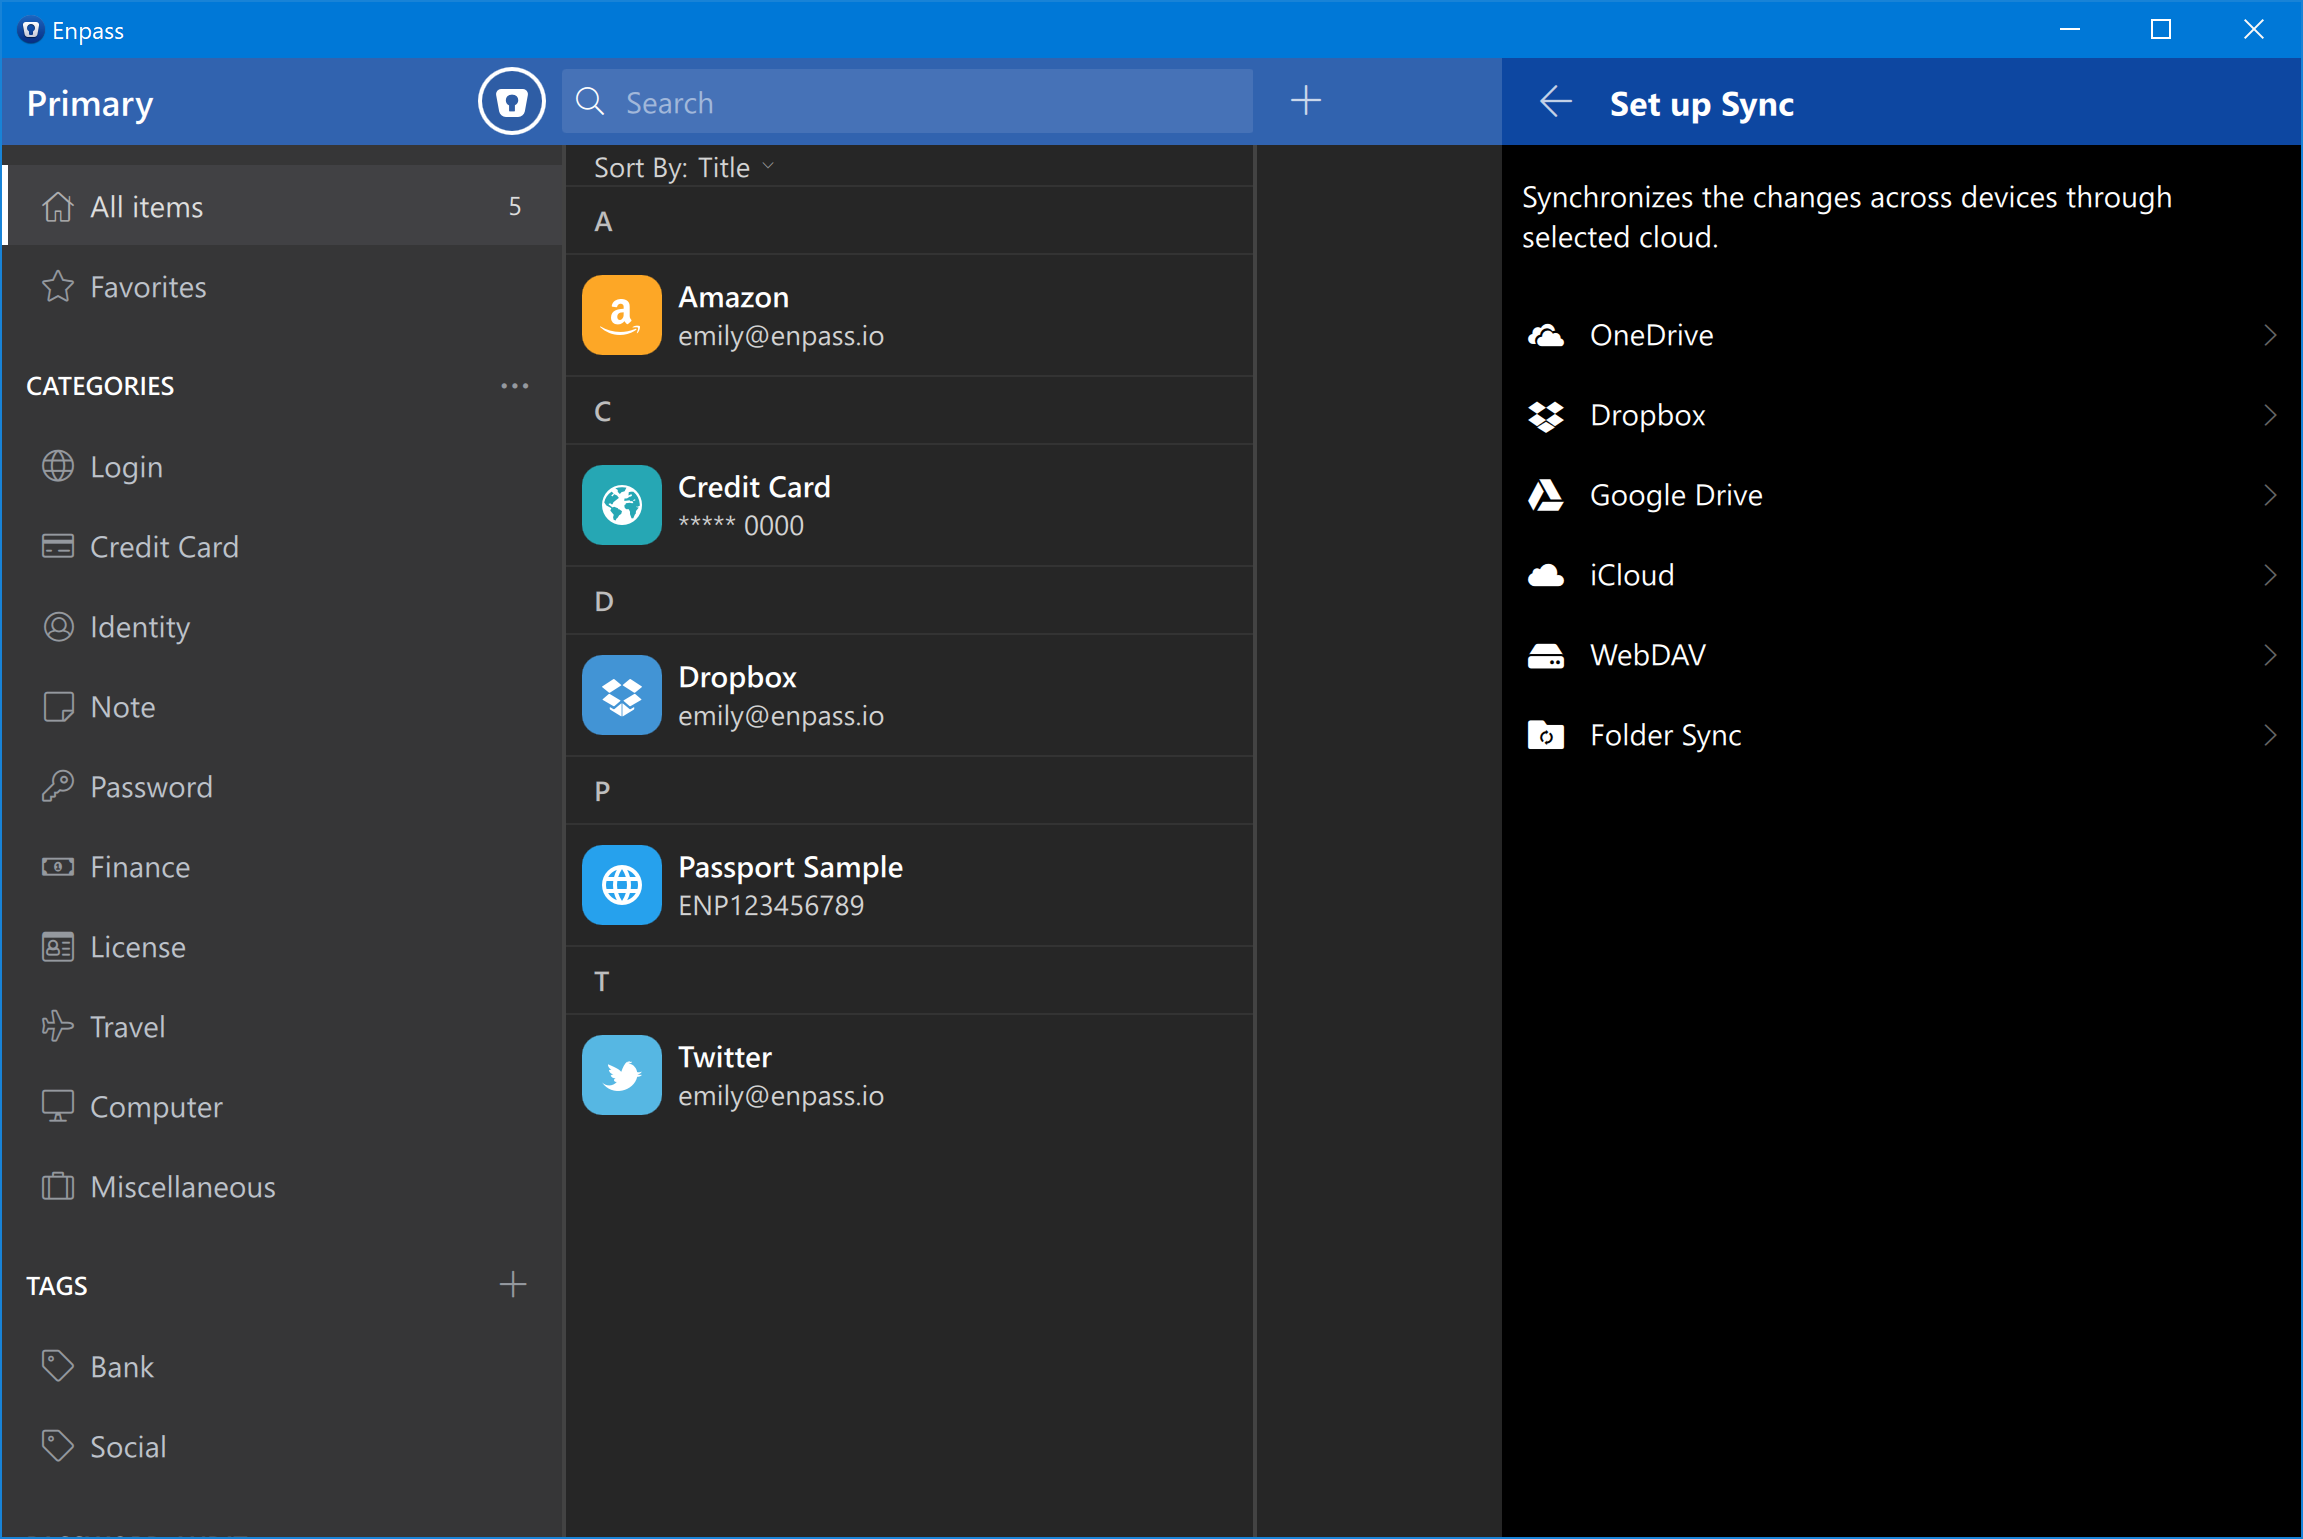Add a new tag with plus icon
This screenshot has width=2303, height=1539.
click(513, 1284)
